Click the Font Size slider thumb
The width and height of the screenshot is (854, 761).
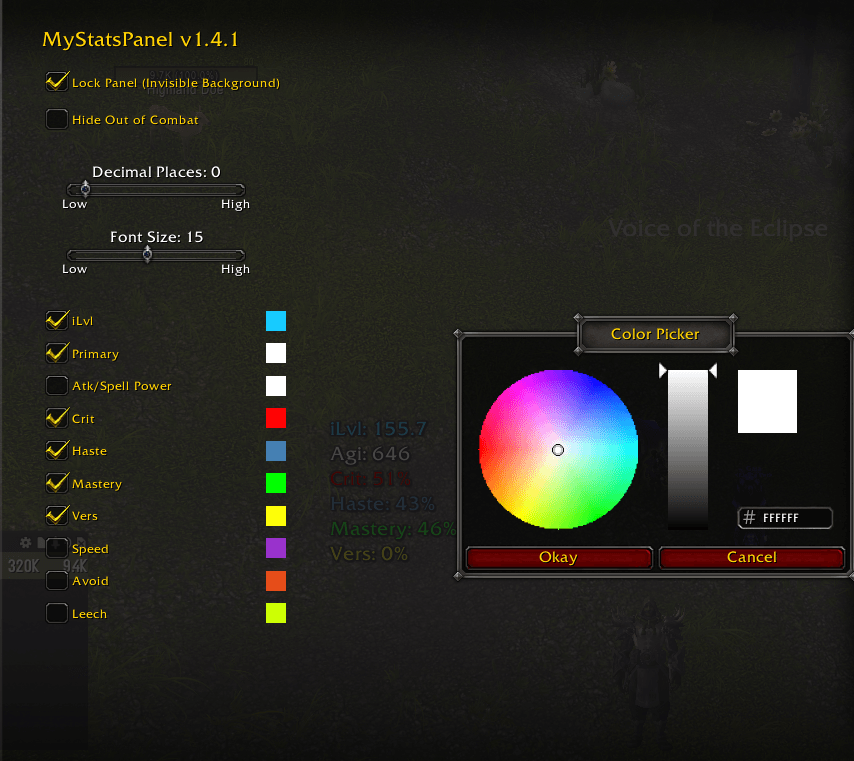147,254
